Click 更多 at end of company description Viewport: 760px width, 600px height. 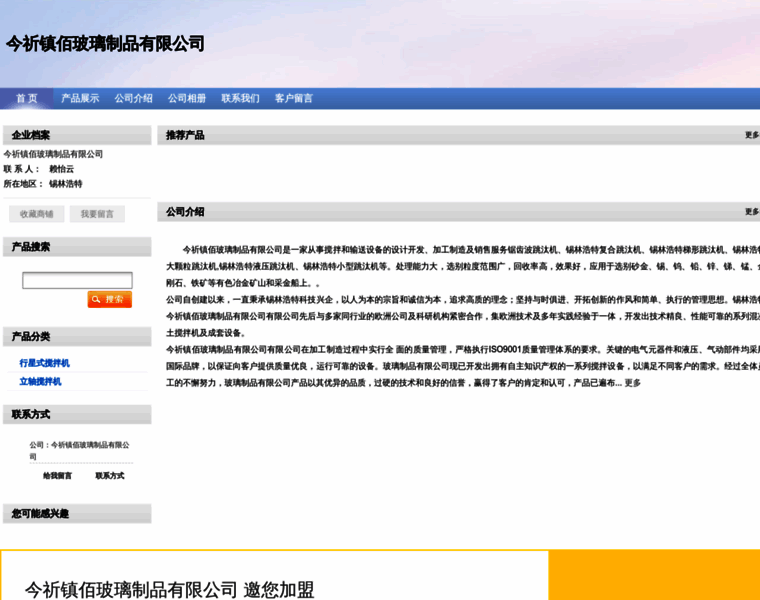pyautogui.click(x=633, y=383)
